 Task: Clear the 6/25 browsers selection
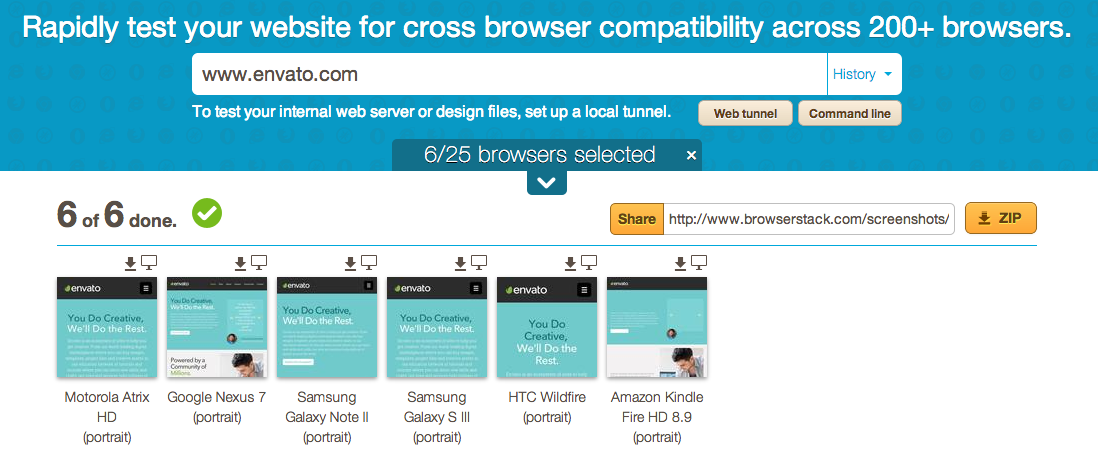click(x=691, y=155)
